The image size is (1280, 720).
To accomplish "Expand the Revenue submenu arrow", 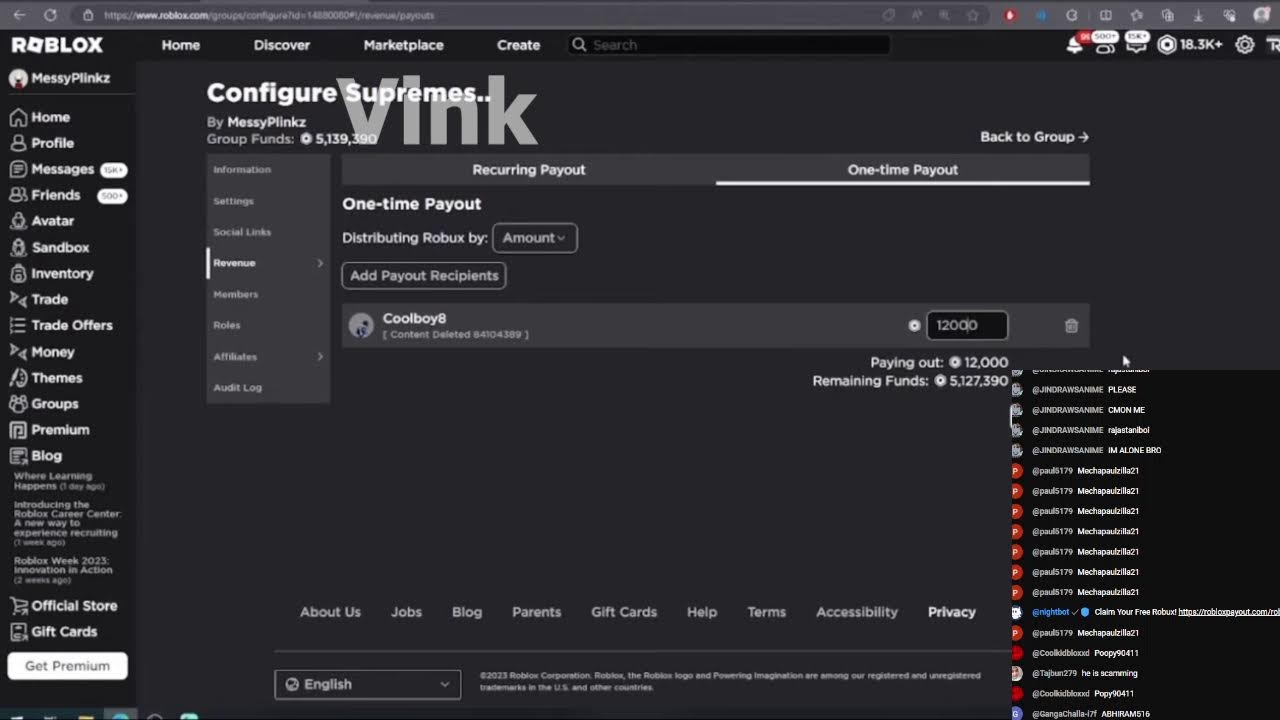I will point(320,263).
